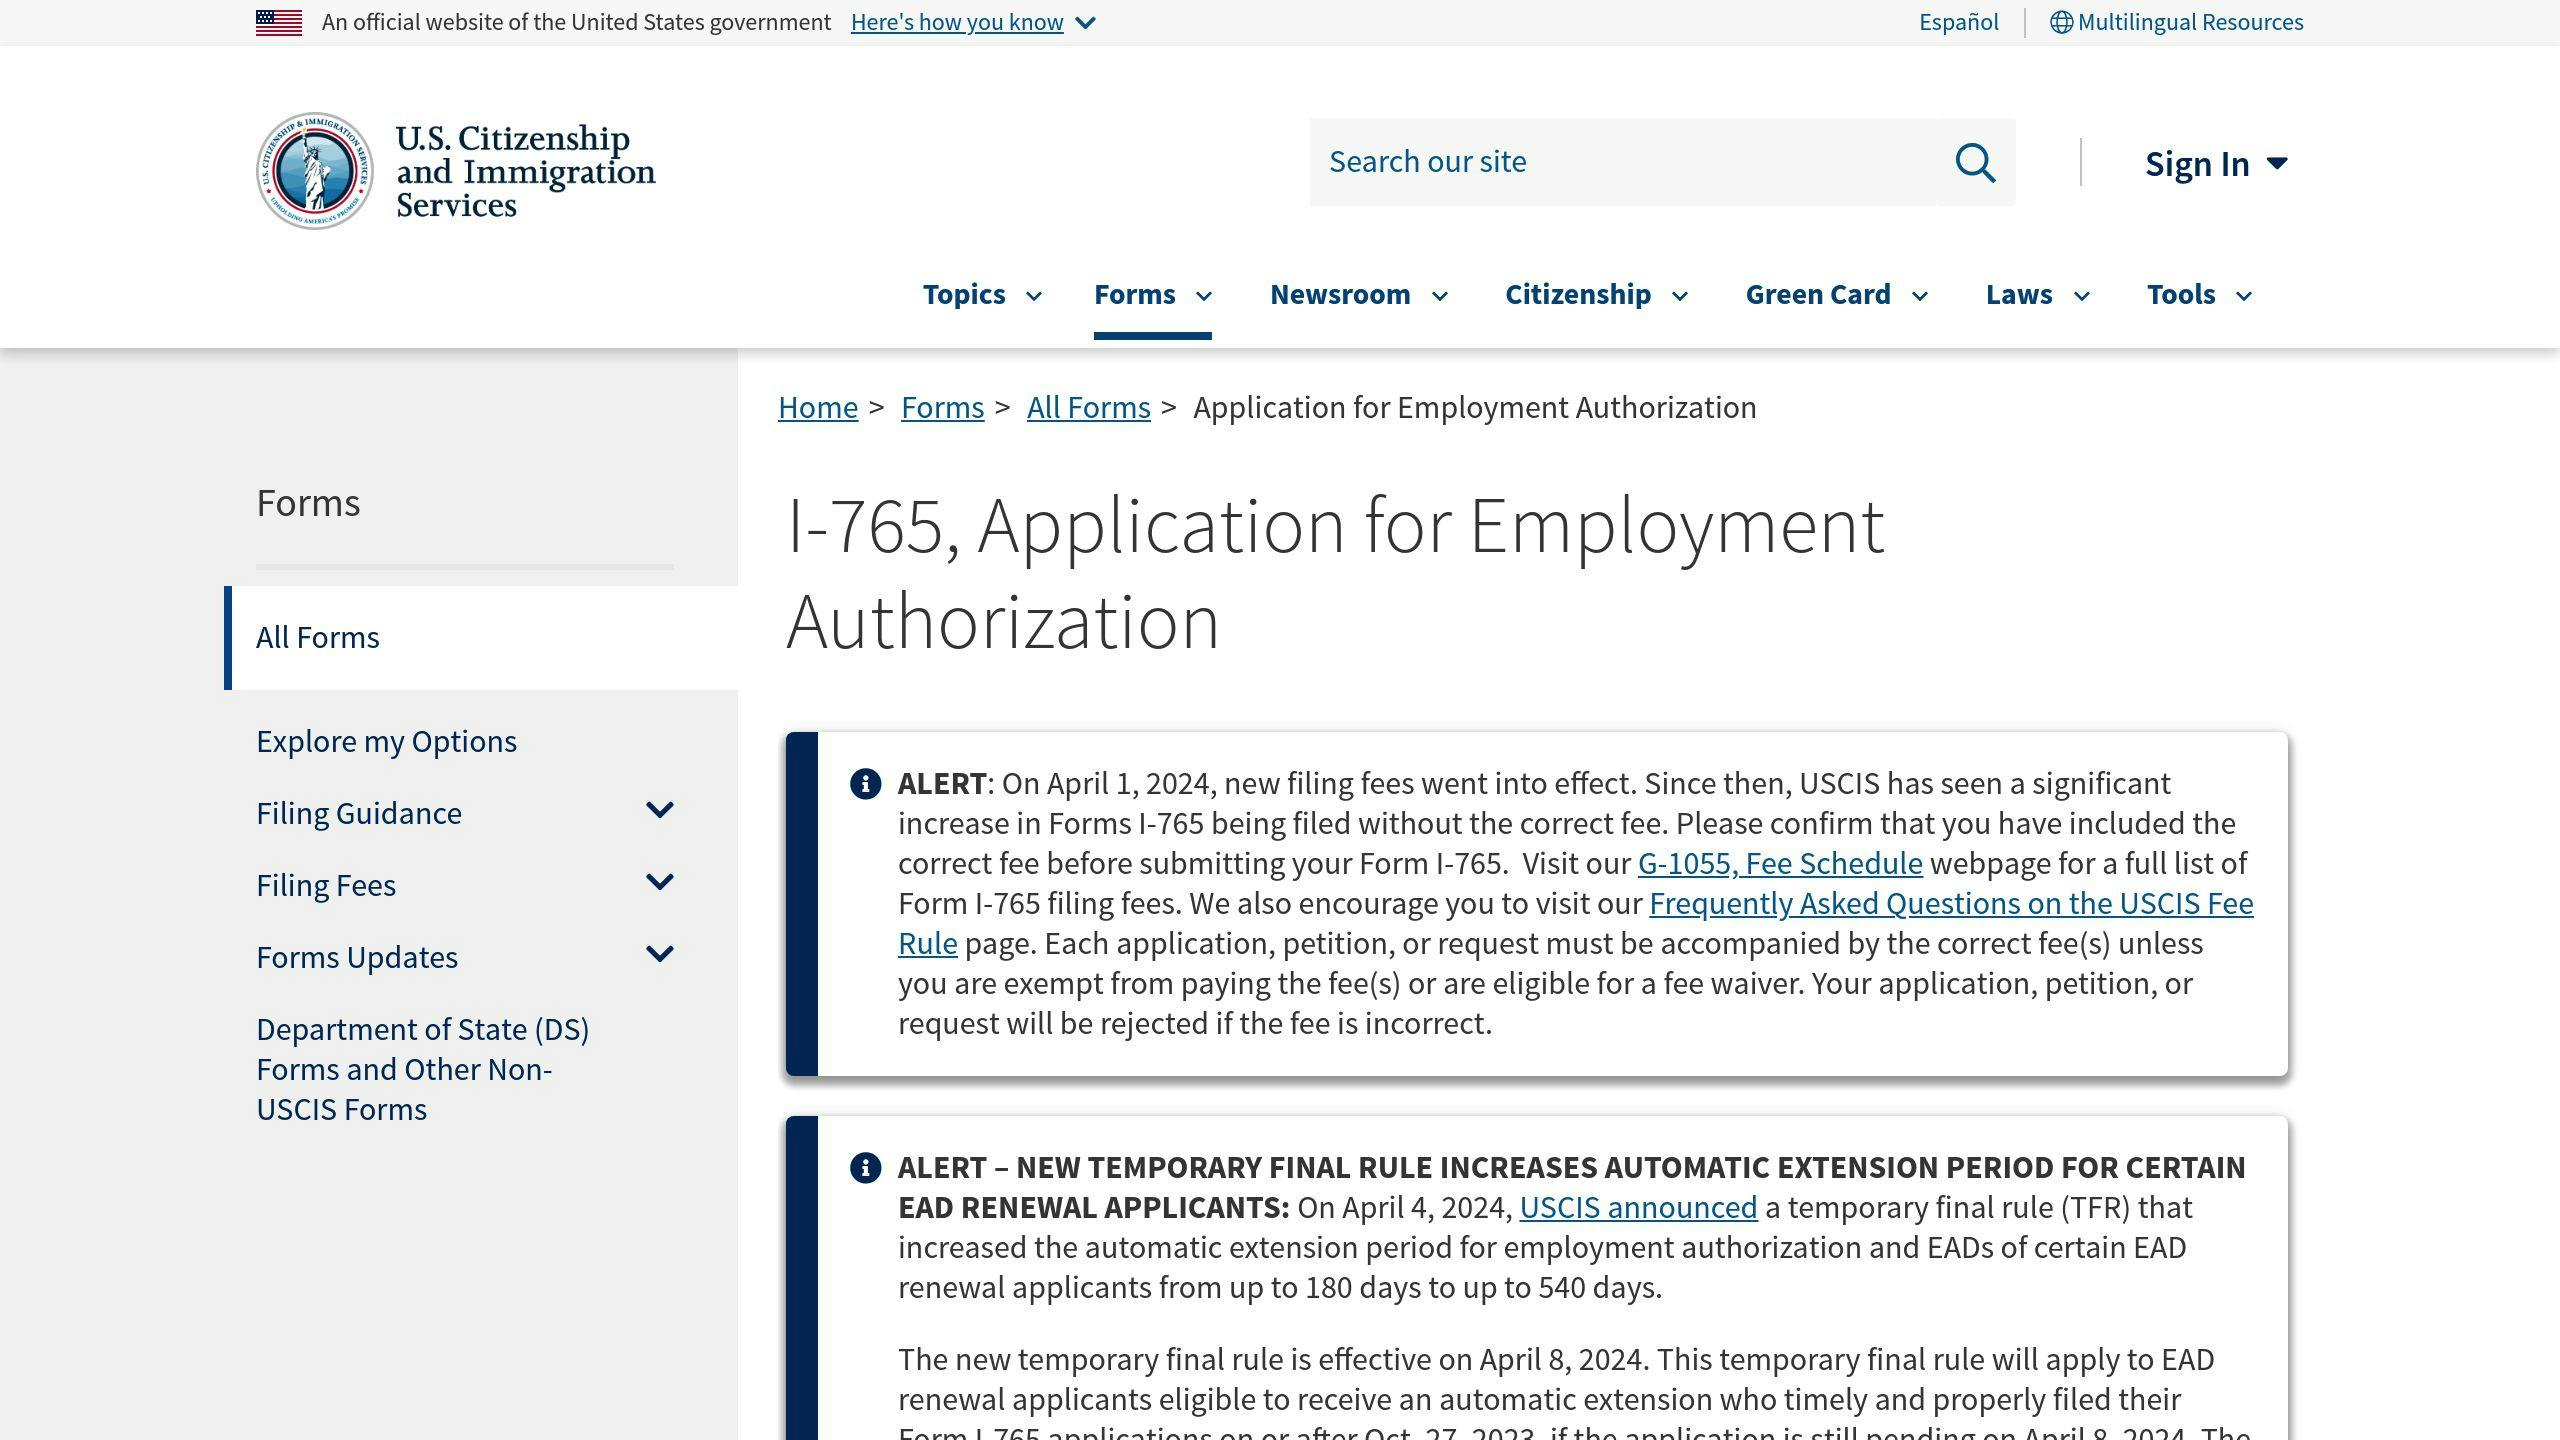
Task: Expand the Forms Updates sidebar section
Action: (x=660, y=955)
